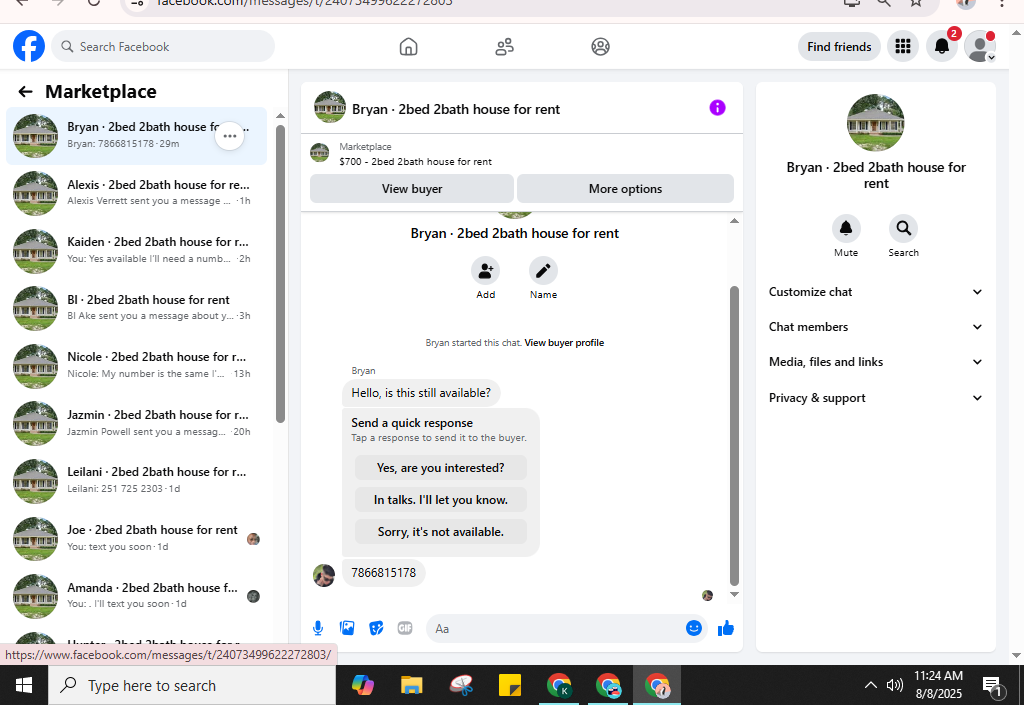The height and width of the screenshot is (705, 1024).
Task: Open the account profile avatar menu
Action: [x=980, y=46]
